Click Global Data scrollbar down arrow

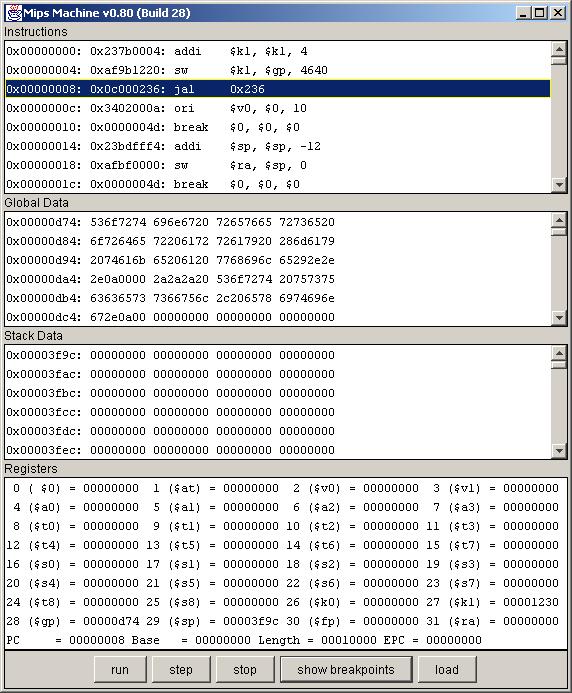[559, 317]
